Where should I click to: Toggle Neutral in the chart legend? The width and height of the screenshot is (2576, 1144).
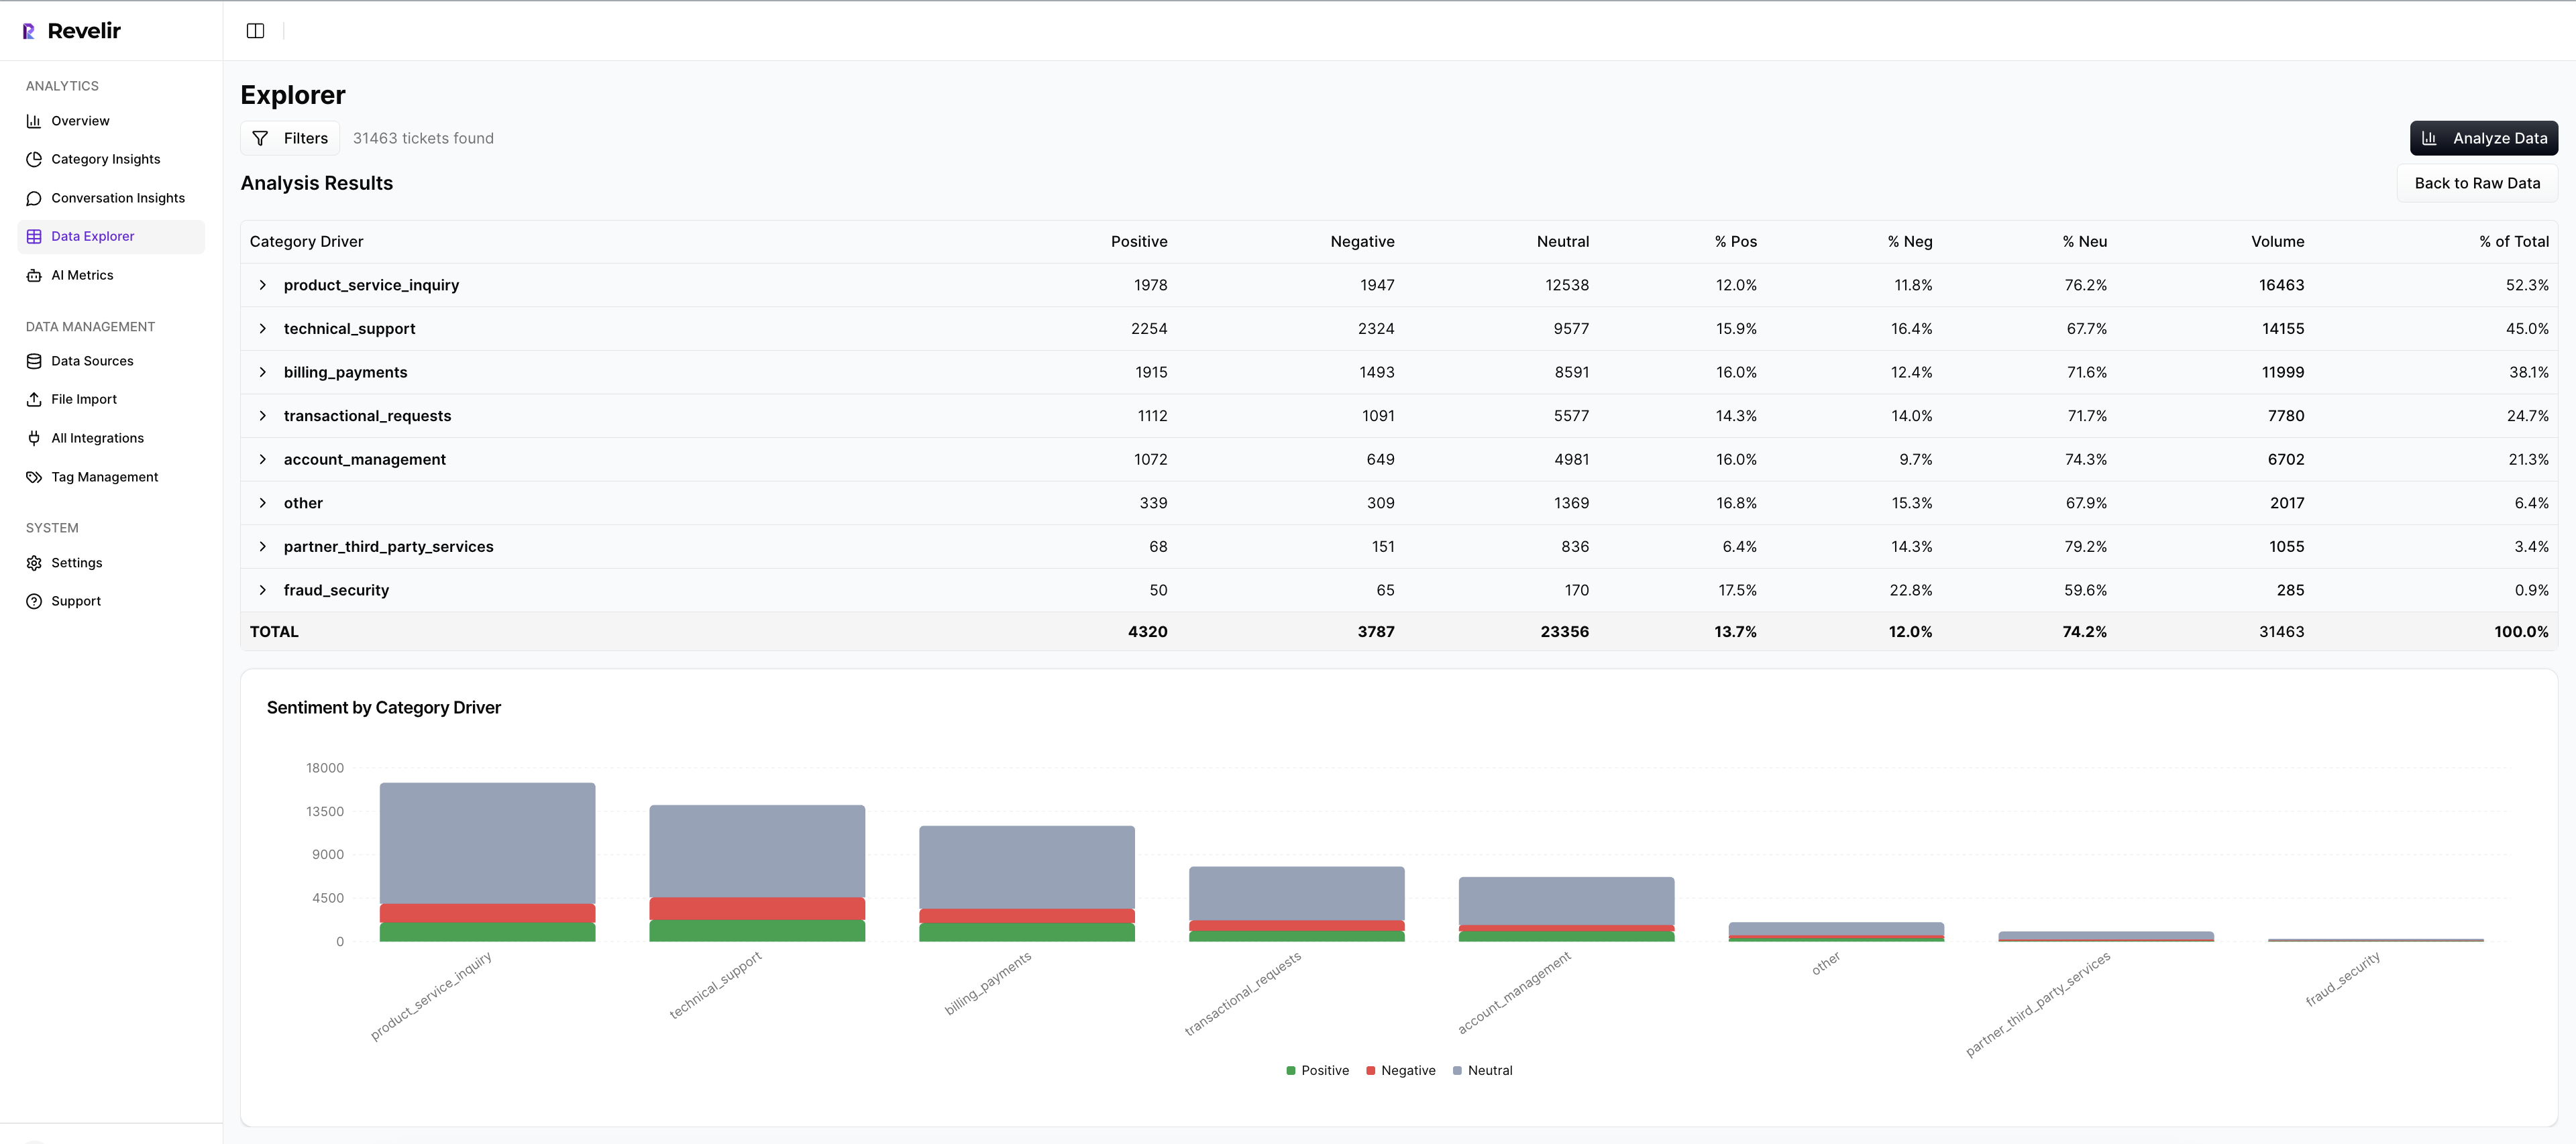point(1483,1070)
